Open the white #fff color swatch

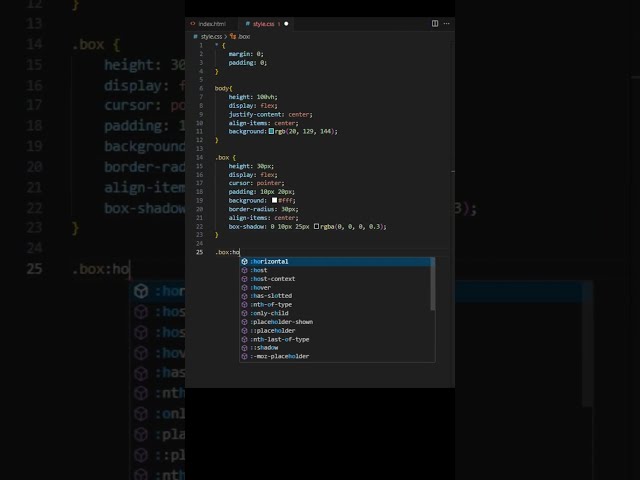[274, 200]
